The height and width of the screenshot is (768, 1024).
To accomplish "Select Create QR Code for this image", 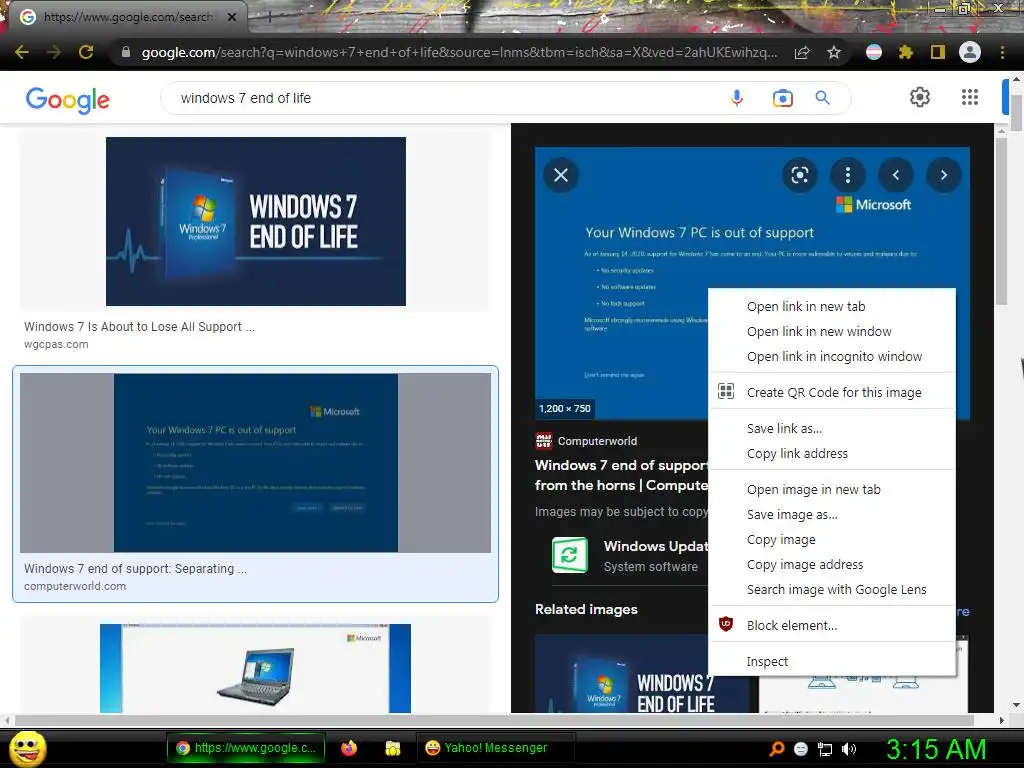I will point(831,392).
